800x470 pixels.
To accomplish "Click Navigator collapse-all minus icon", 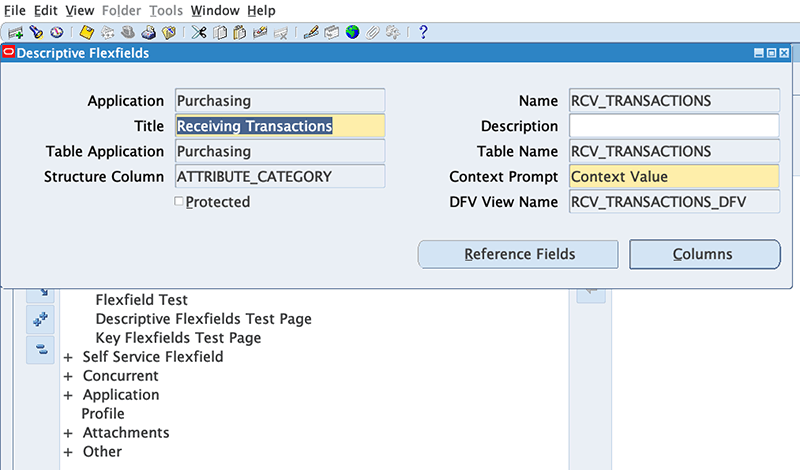I will (x=40, y=350).
